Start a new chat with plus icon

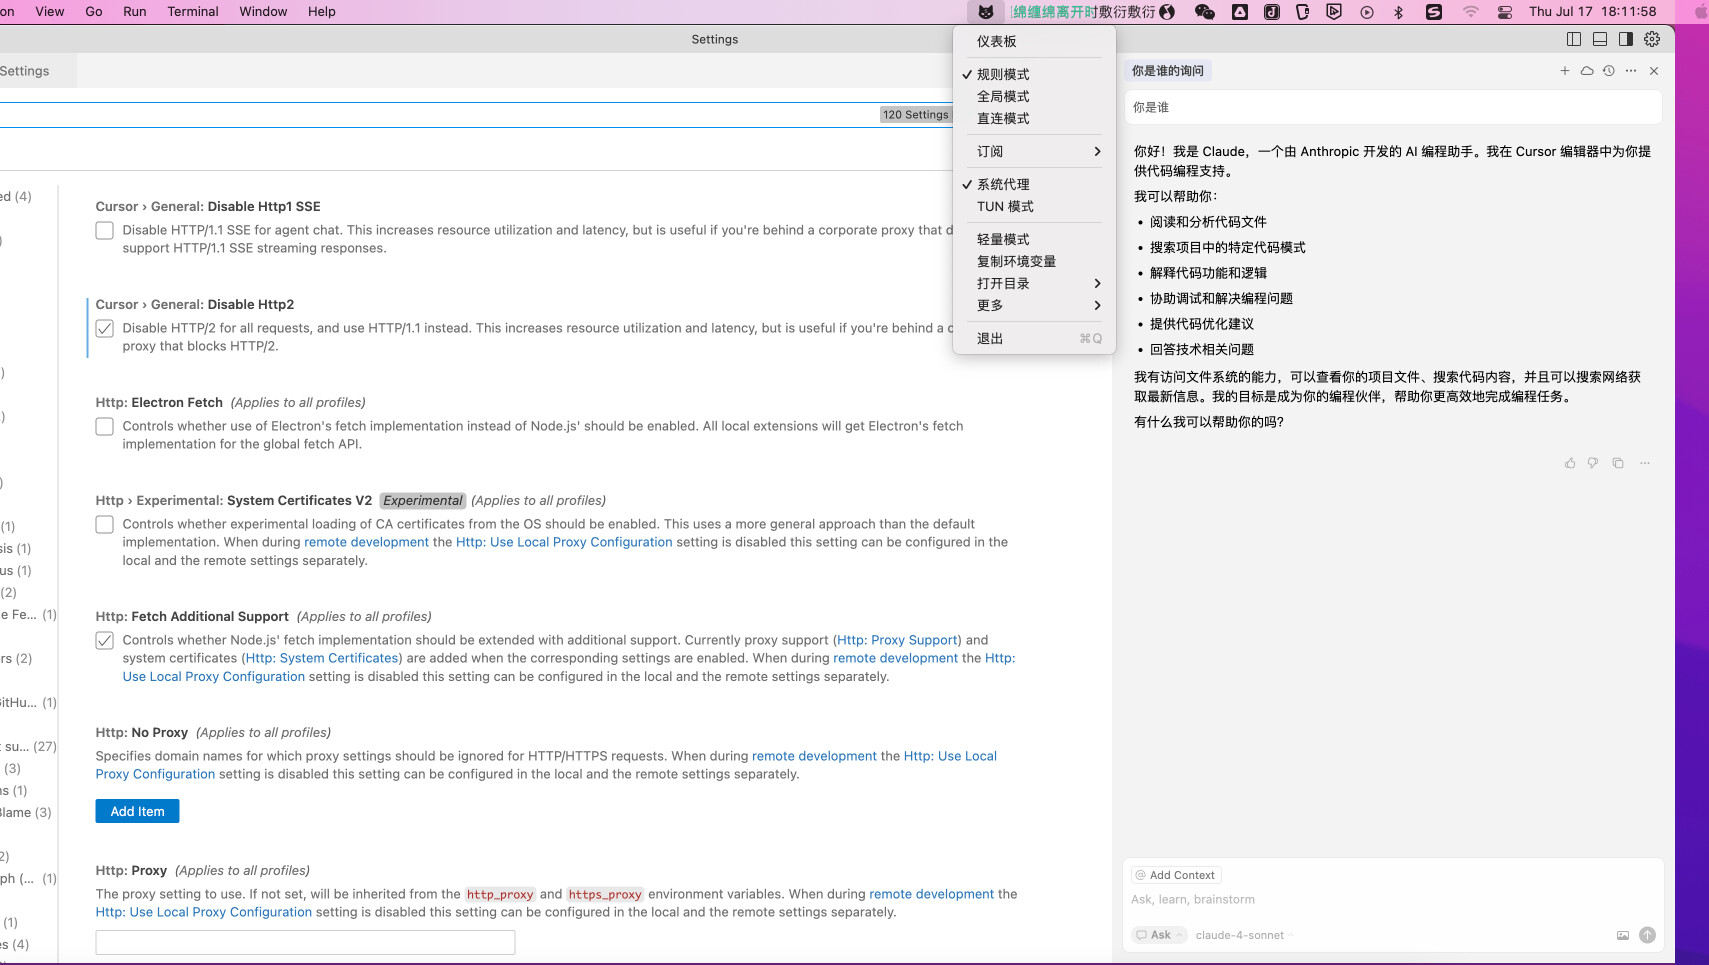(x=1564, y=71)
